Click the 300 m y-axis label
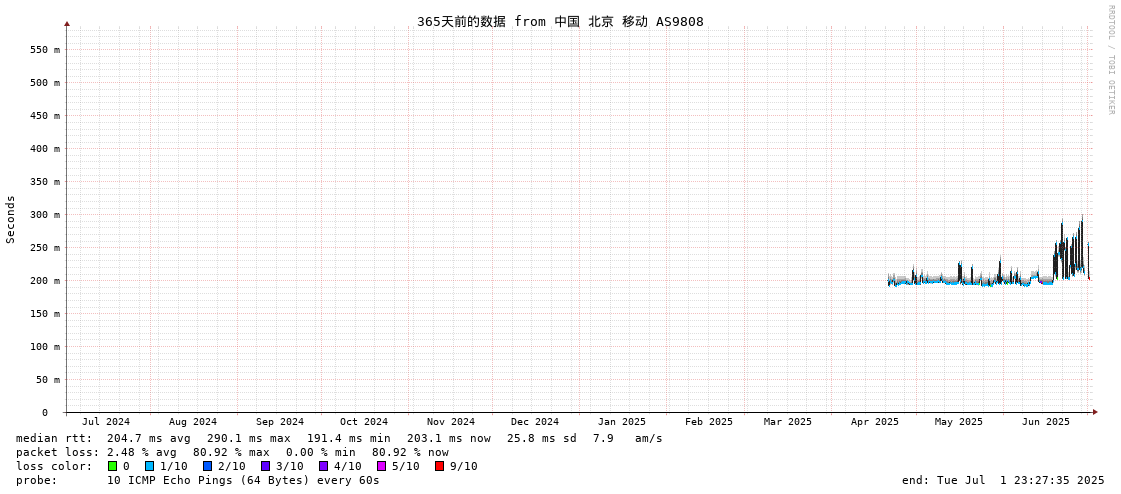The width and height of the screenshot is (1121, 494). pos(45,214)
